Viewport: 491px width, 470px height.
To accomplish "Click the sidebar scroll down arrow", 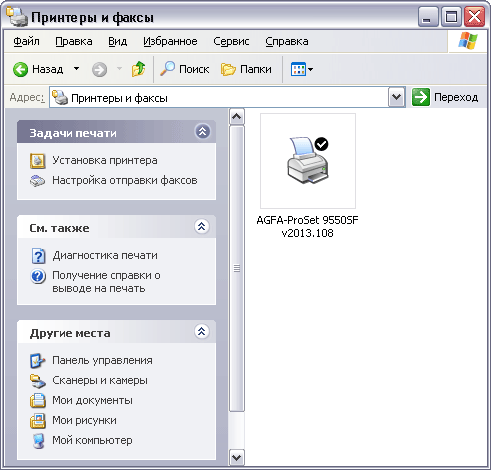I will click(237, 457).
